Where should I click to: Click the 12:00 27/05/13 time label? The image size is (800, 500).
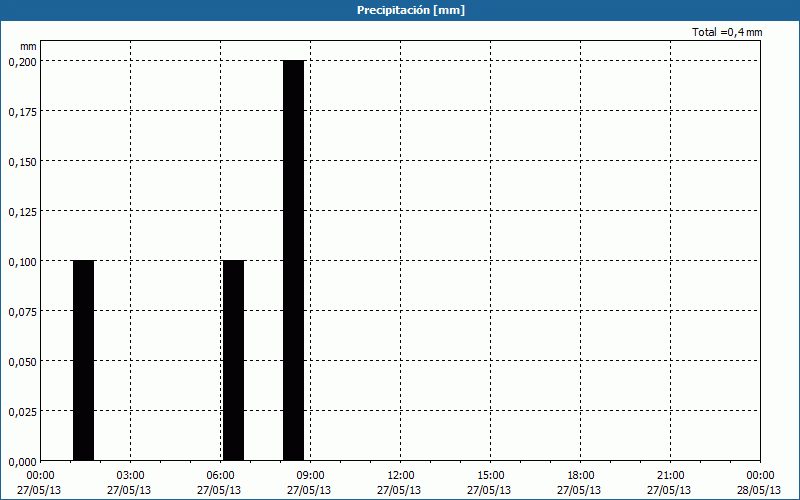tap(399, 483)
